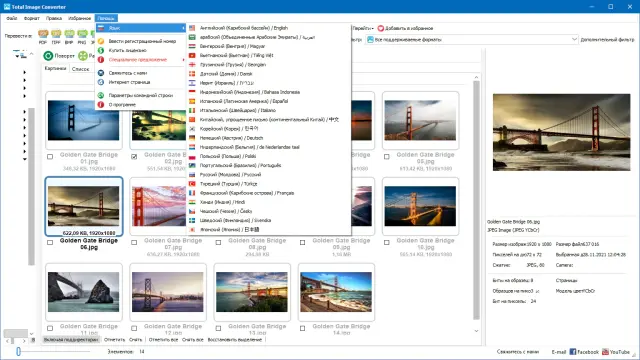This screenshot has height=360, width=640.
Task: Switch to the Список tab
Action: [x=80, y=69]
